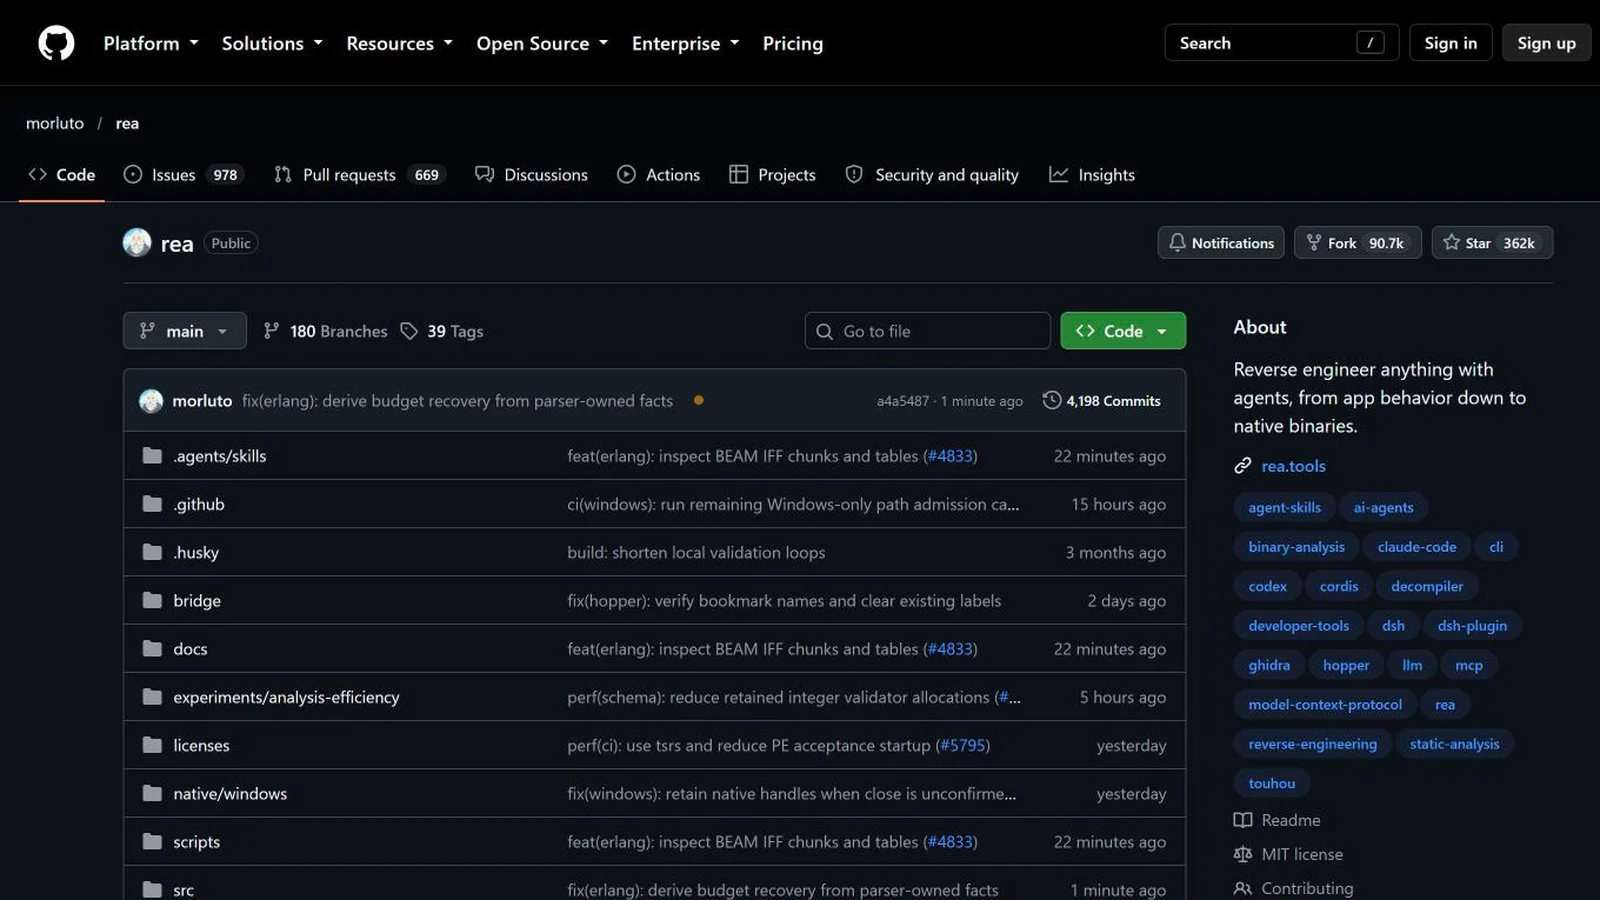This screenshot has height=900, width=1600.
Task: Click the fork icon in Fork button
Action: 1314,243
